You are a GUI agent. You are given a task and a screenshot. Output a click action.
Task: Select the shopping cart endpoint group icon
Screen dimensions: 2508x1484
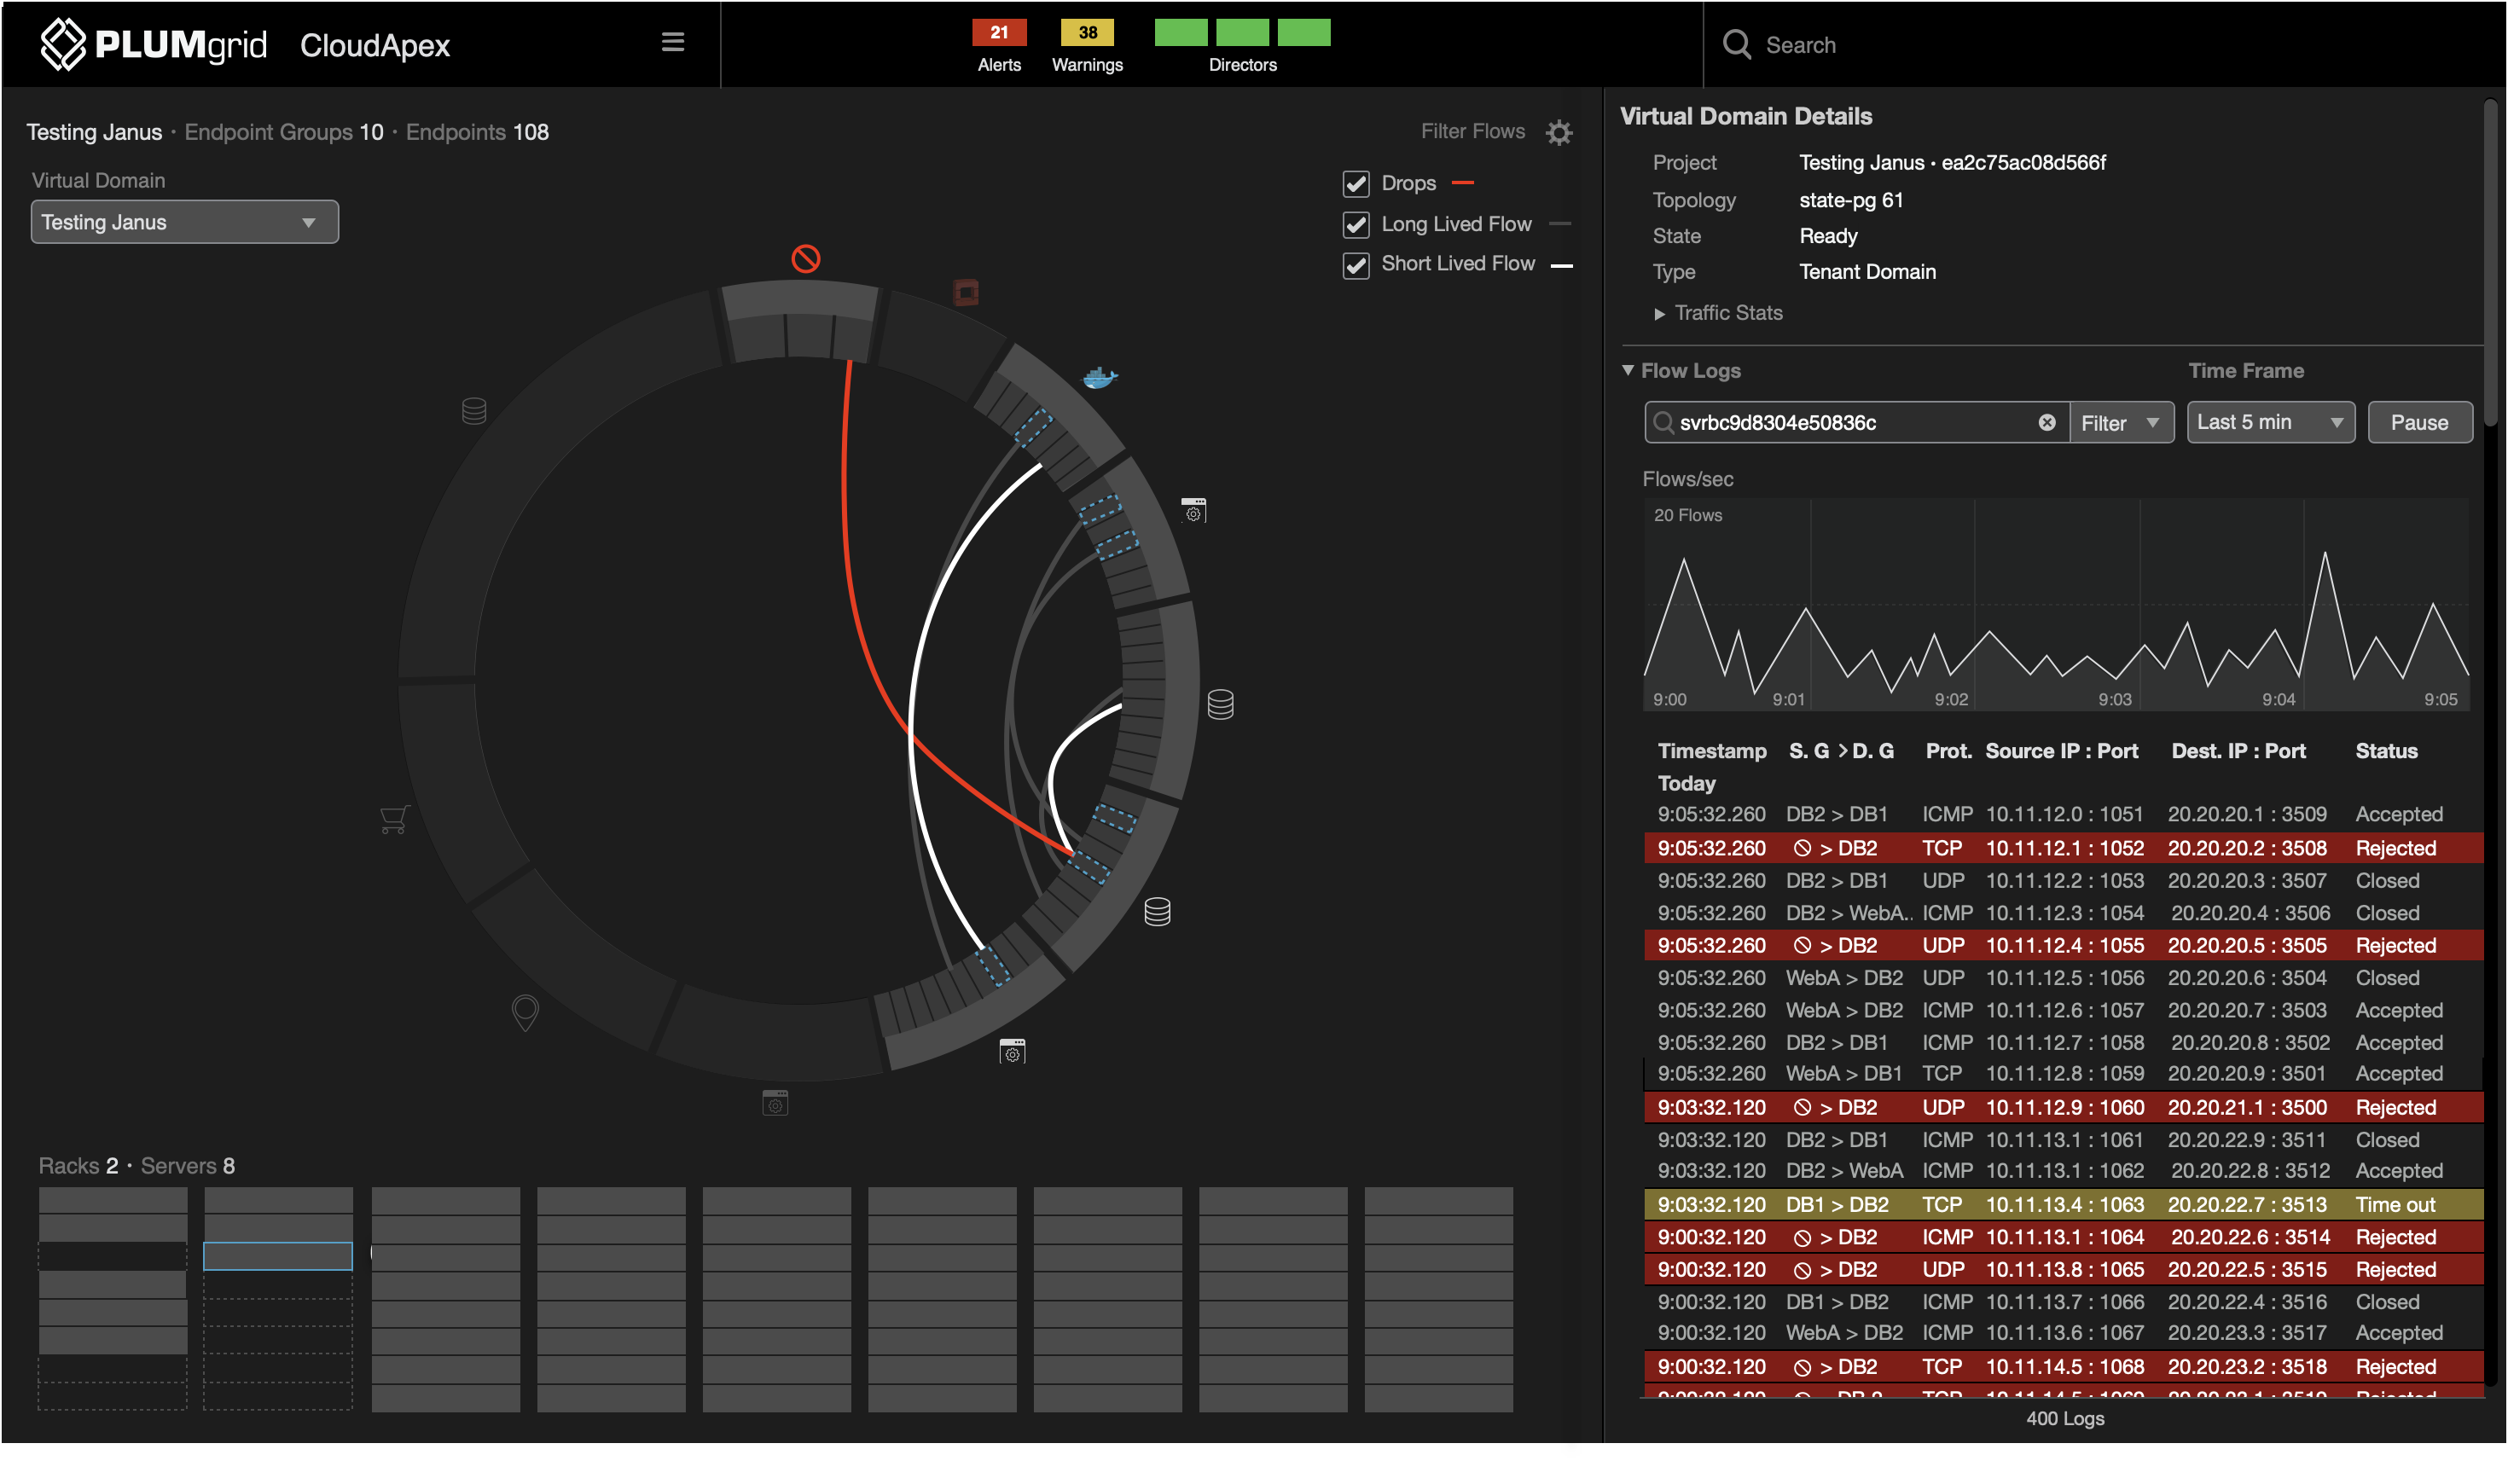pyautogui.click(x=394, y=819)
